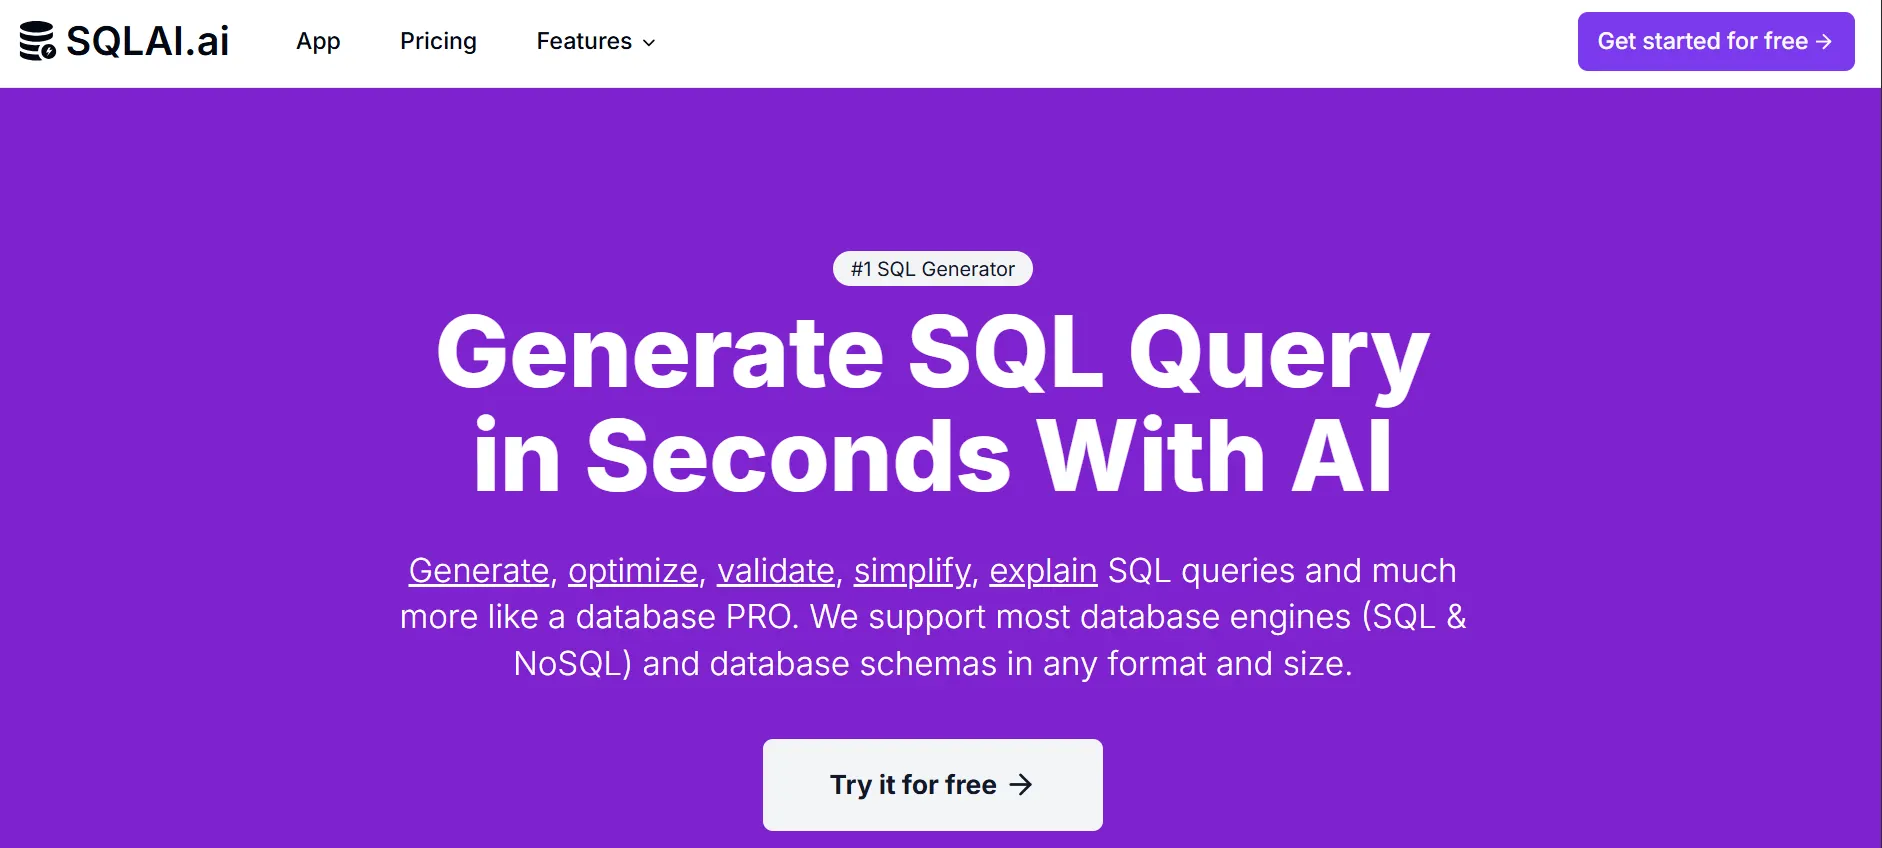Collapse the Features navigation dropdown
Screen dimensions: 1882x848
648,43
